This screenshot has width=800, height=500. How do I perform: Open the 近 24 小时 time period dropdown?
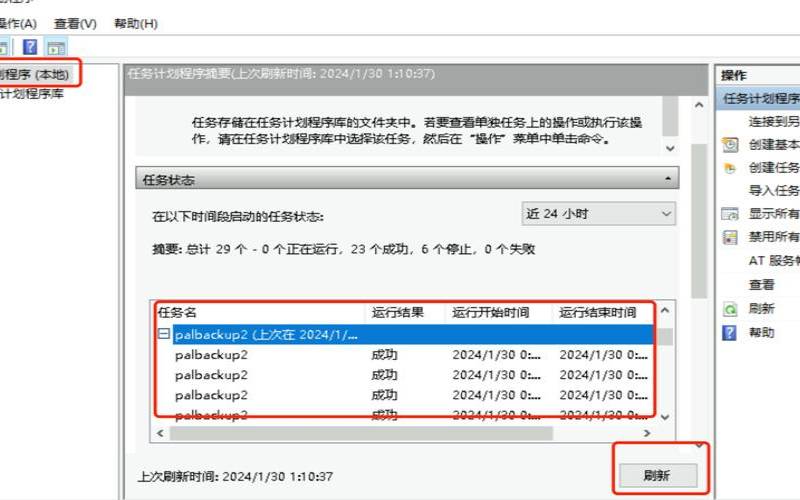coord(598,214)
